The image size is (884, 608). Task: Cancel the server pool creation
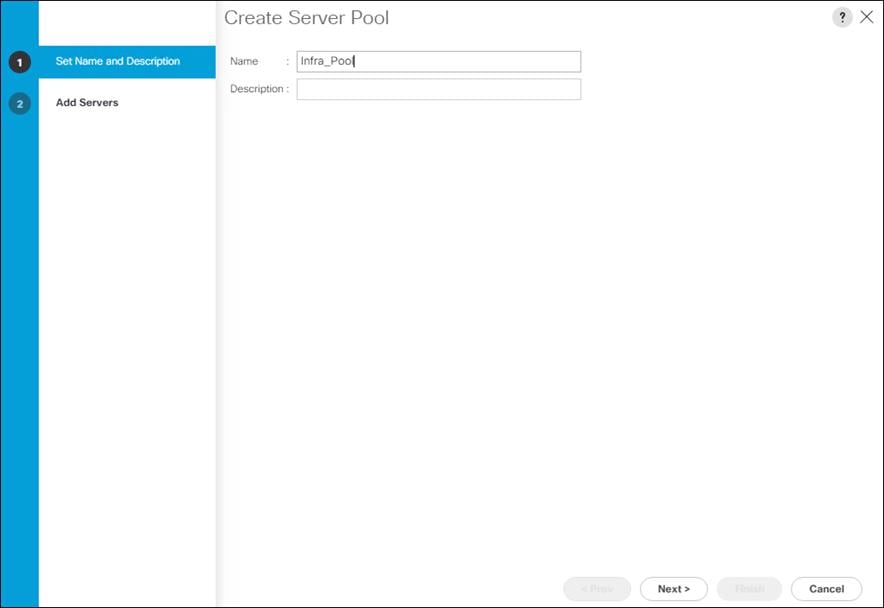pyautogui.click(x=827, y=589)
